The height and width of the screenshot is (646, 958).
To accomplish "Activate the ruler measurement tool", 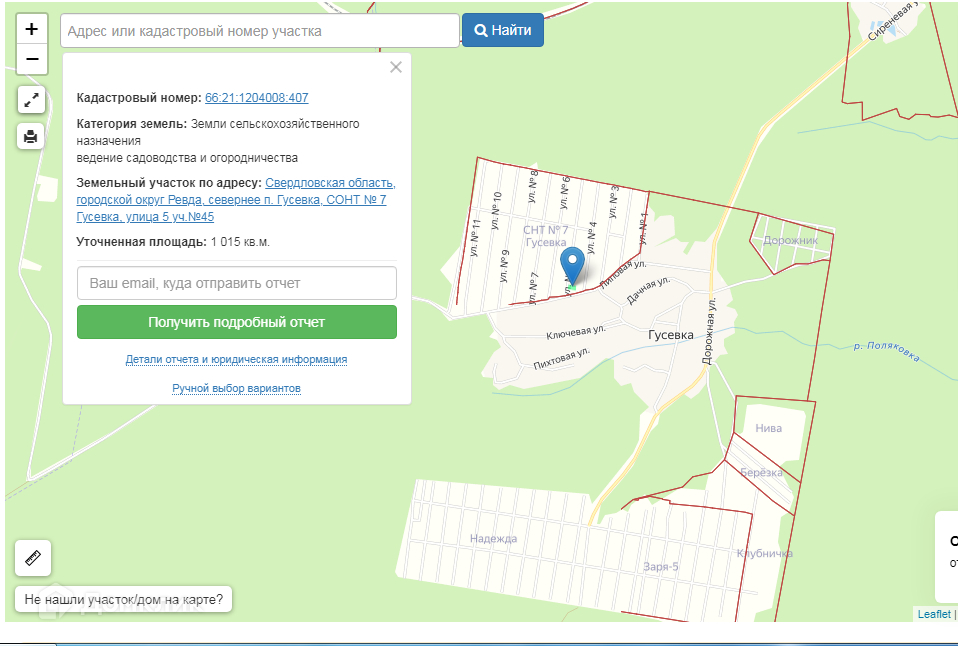I will [33, 557].
